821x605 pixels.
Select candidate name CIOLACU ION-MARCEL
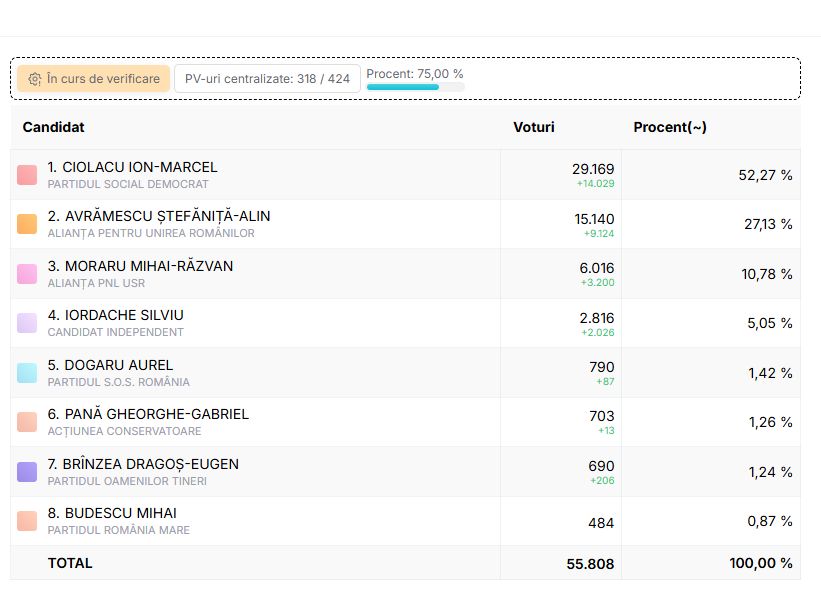(132, 167)
